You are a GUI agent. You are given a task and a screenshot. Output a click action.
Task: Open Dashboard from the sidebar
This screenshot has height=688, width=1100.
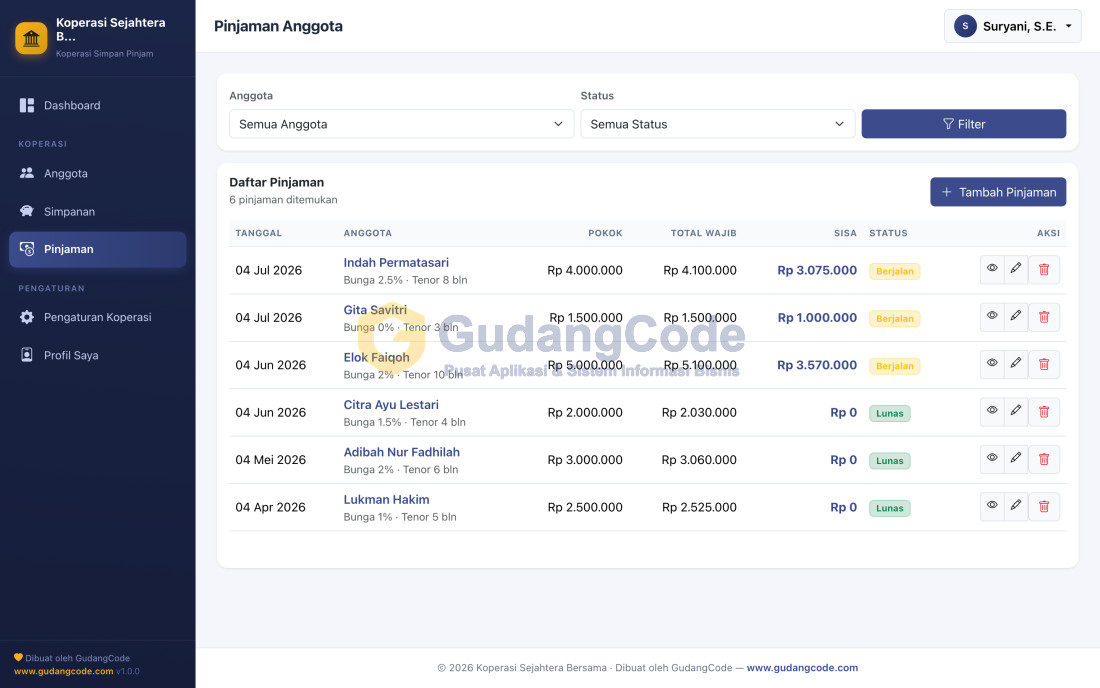(98, 105)
